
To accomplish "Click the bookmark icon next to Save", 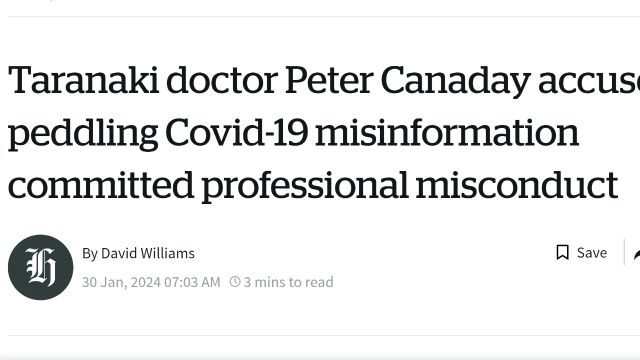I will 562,252.
